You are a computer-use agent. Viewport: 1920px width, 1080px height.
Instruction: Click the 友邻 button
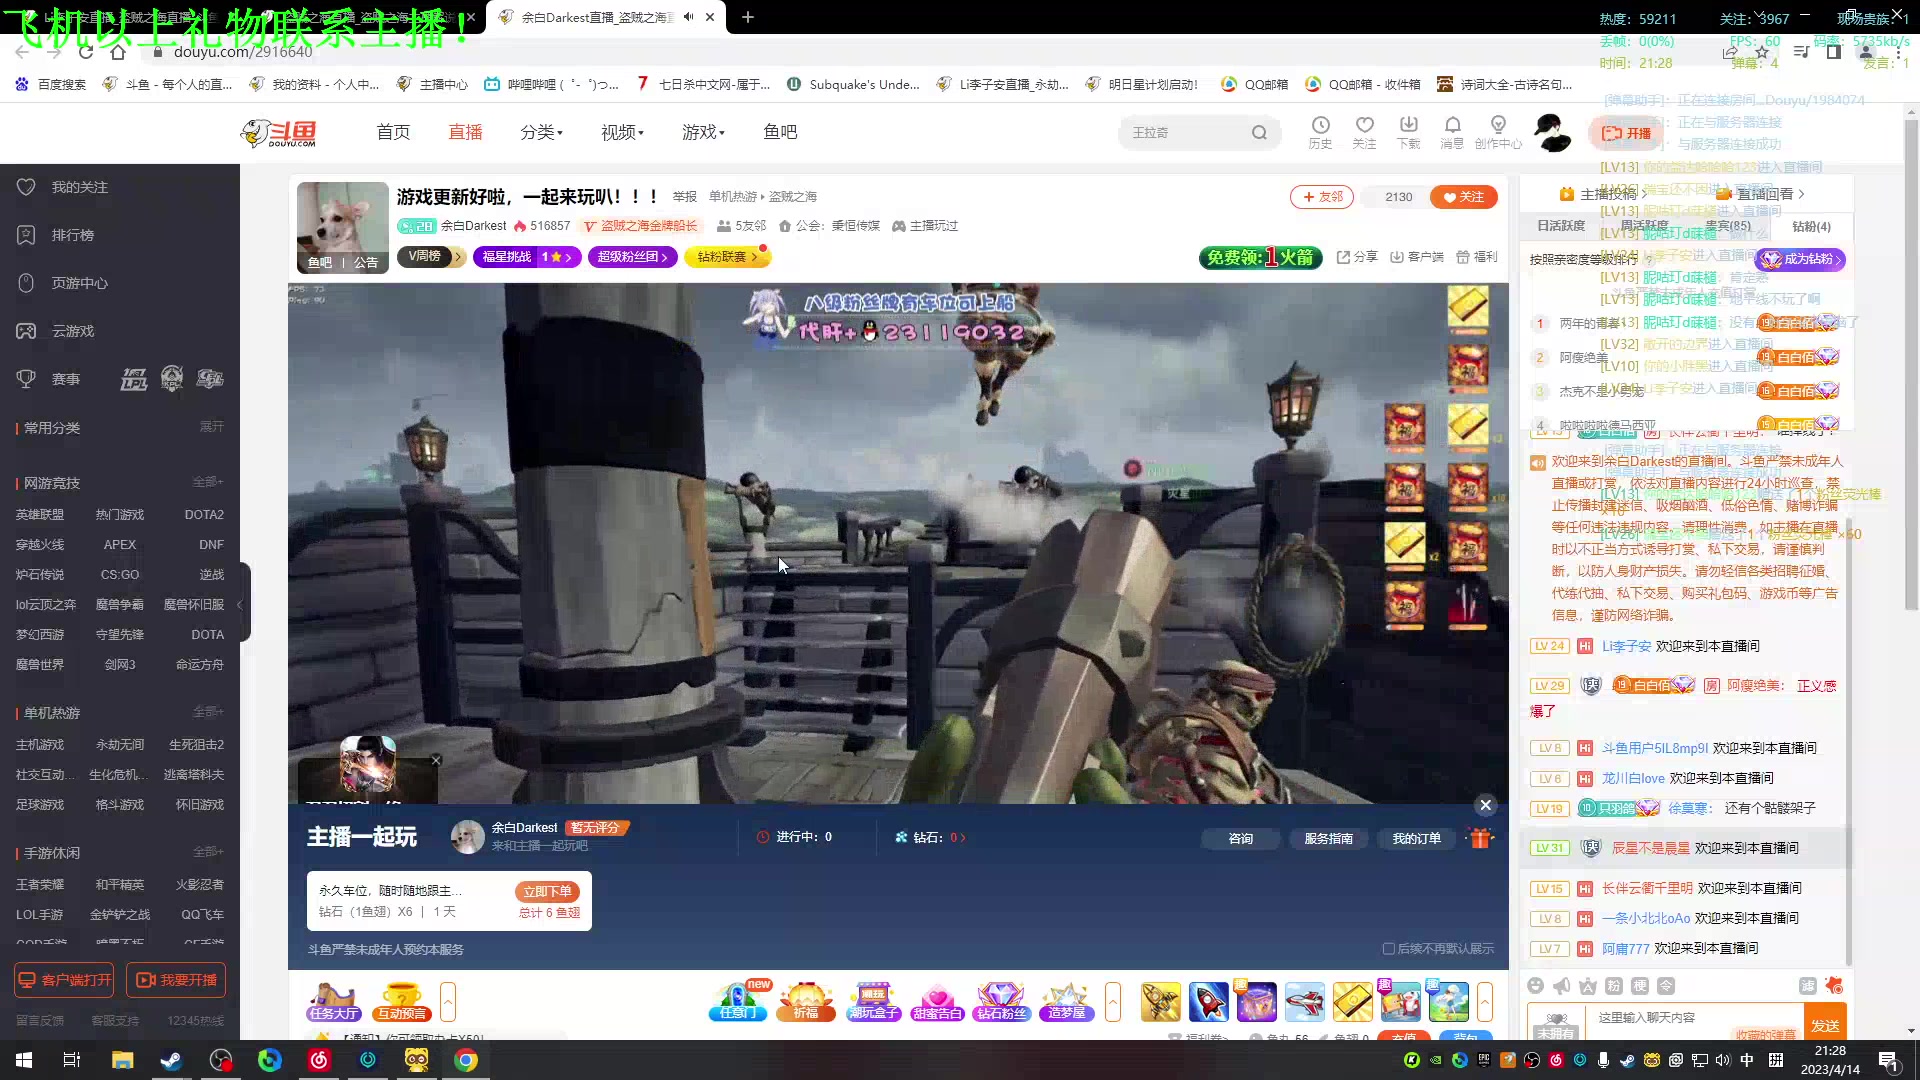click(x=1322, y=197)
